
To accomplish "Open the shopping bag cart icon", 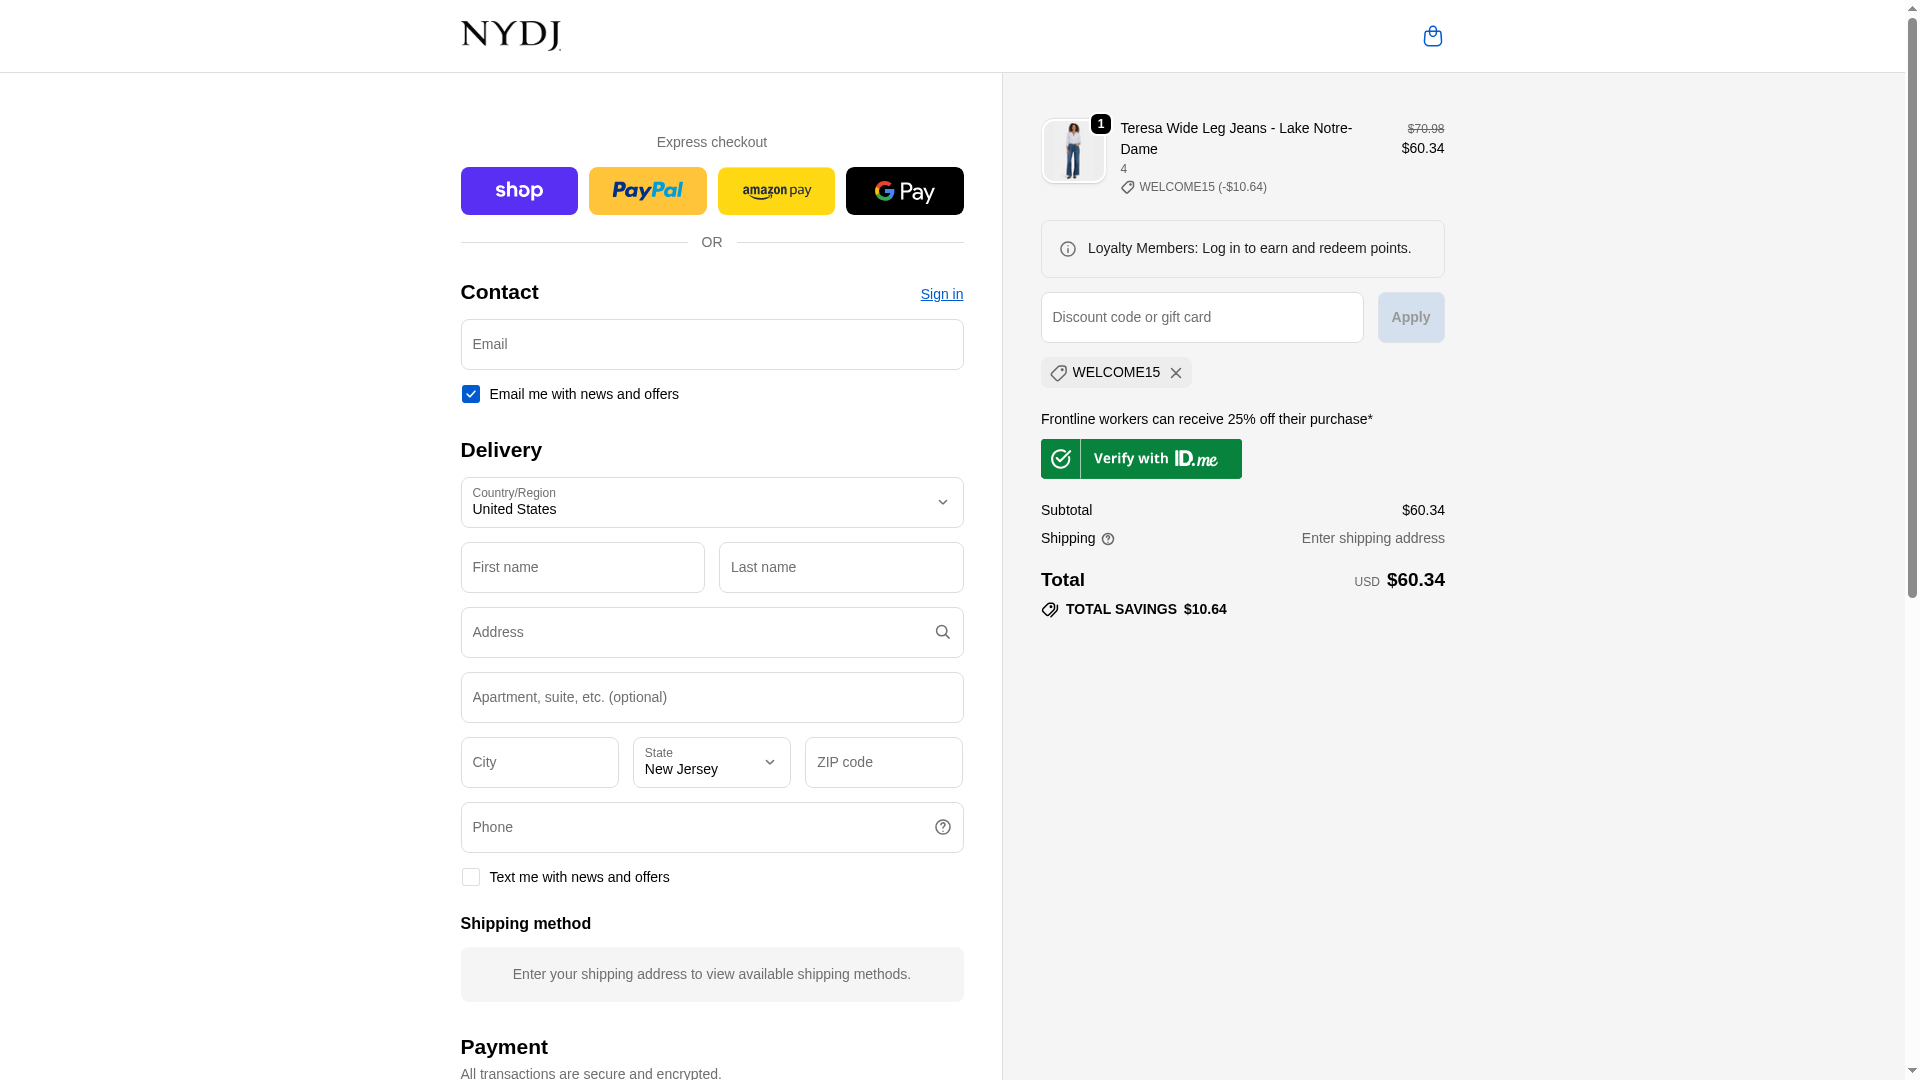I will (x=1432, y=36).
